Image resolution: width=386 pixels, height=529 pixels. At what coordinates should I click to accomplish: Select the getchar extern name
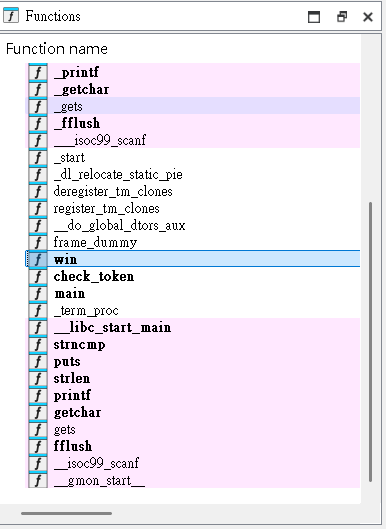(77, 413)
